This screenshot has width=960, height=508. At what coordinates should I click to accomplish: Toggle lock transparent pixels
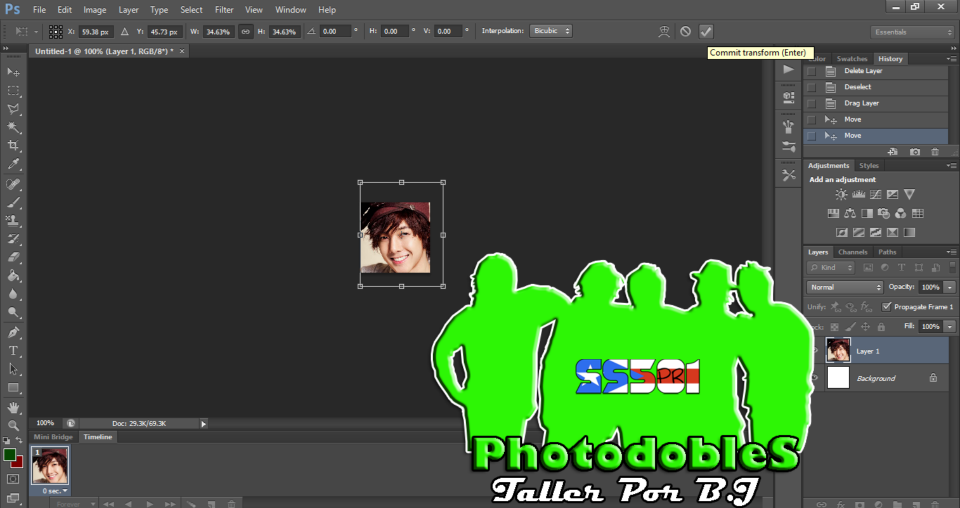(x=834, y=327)
